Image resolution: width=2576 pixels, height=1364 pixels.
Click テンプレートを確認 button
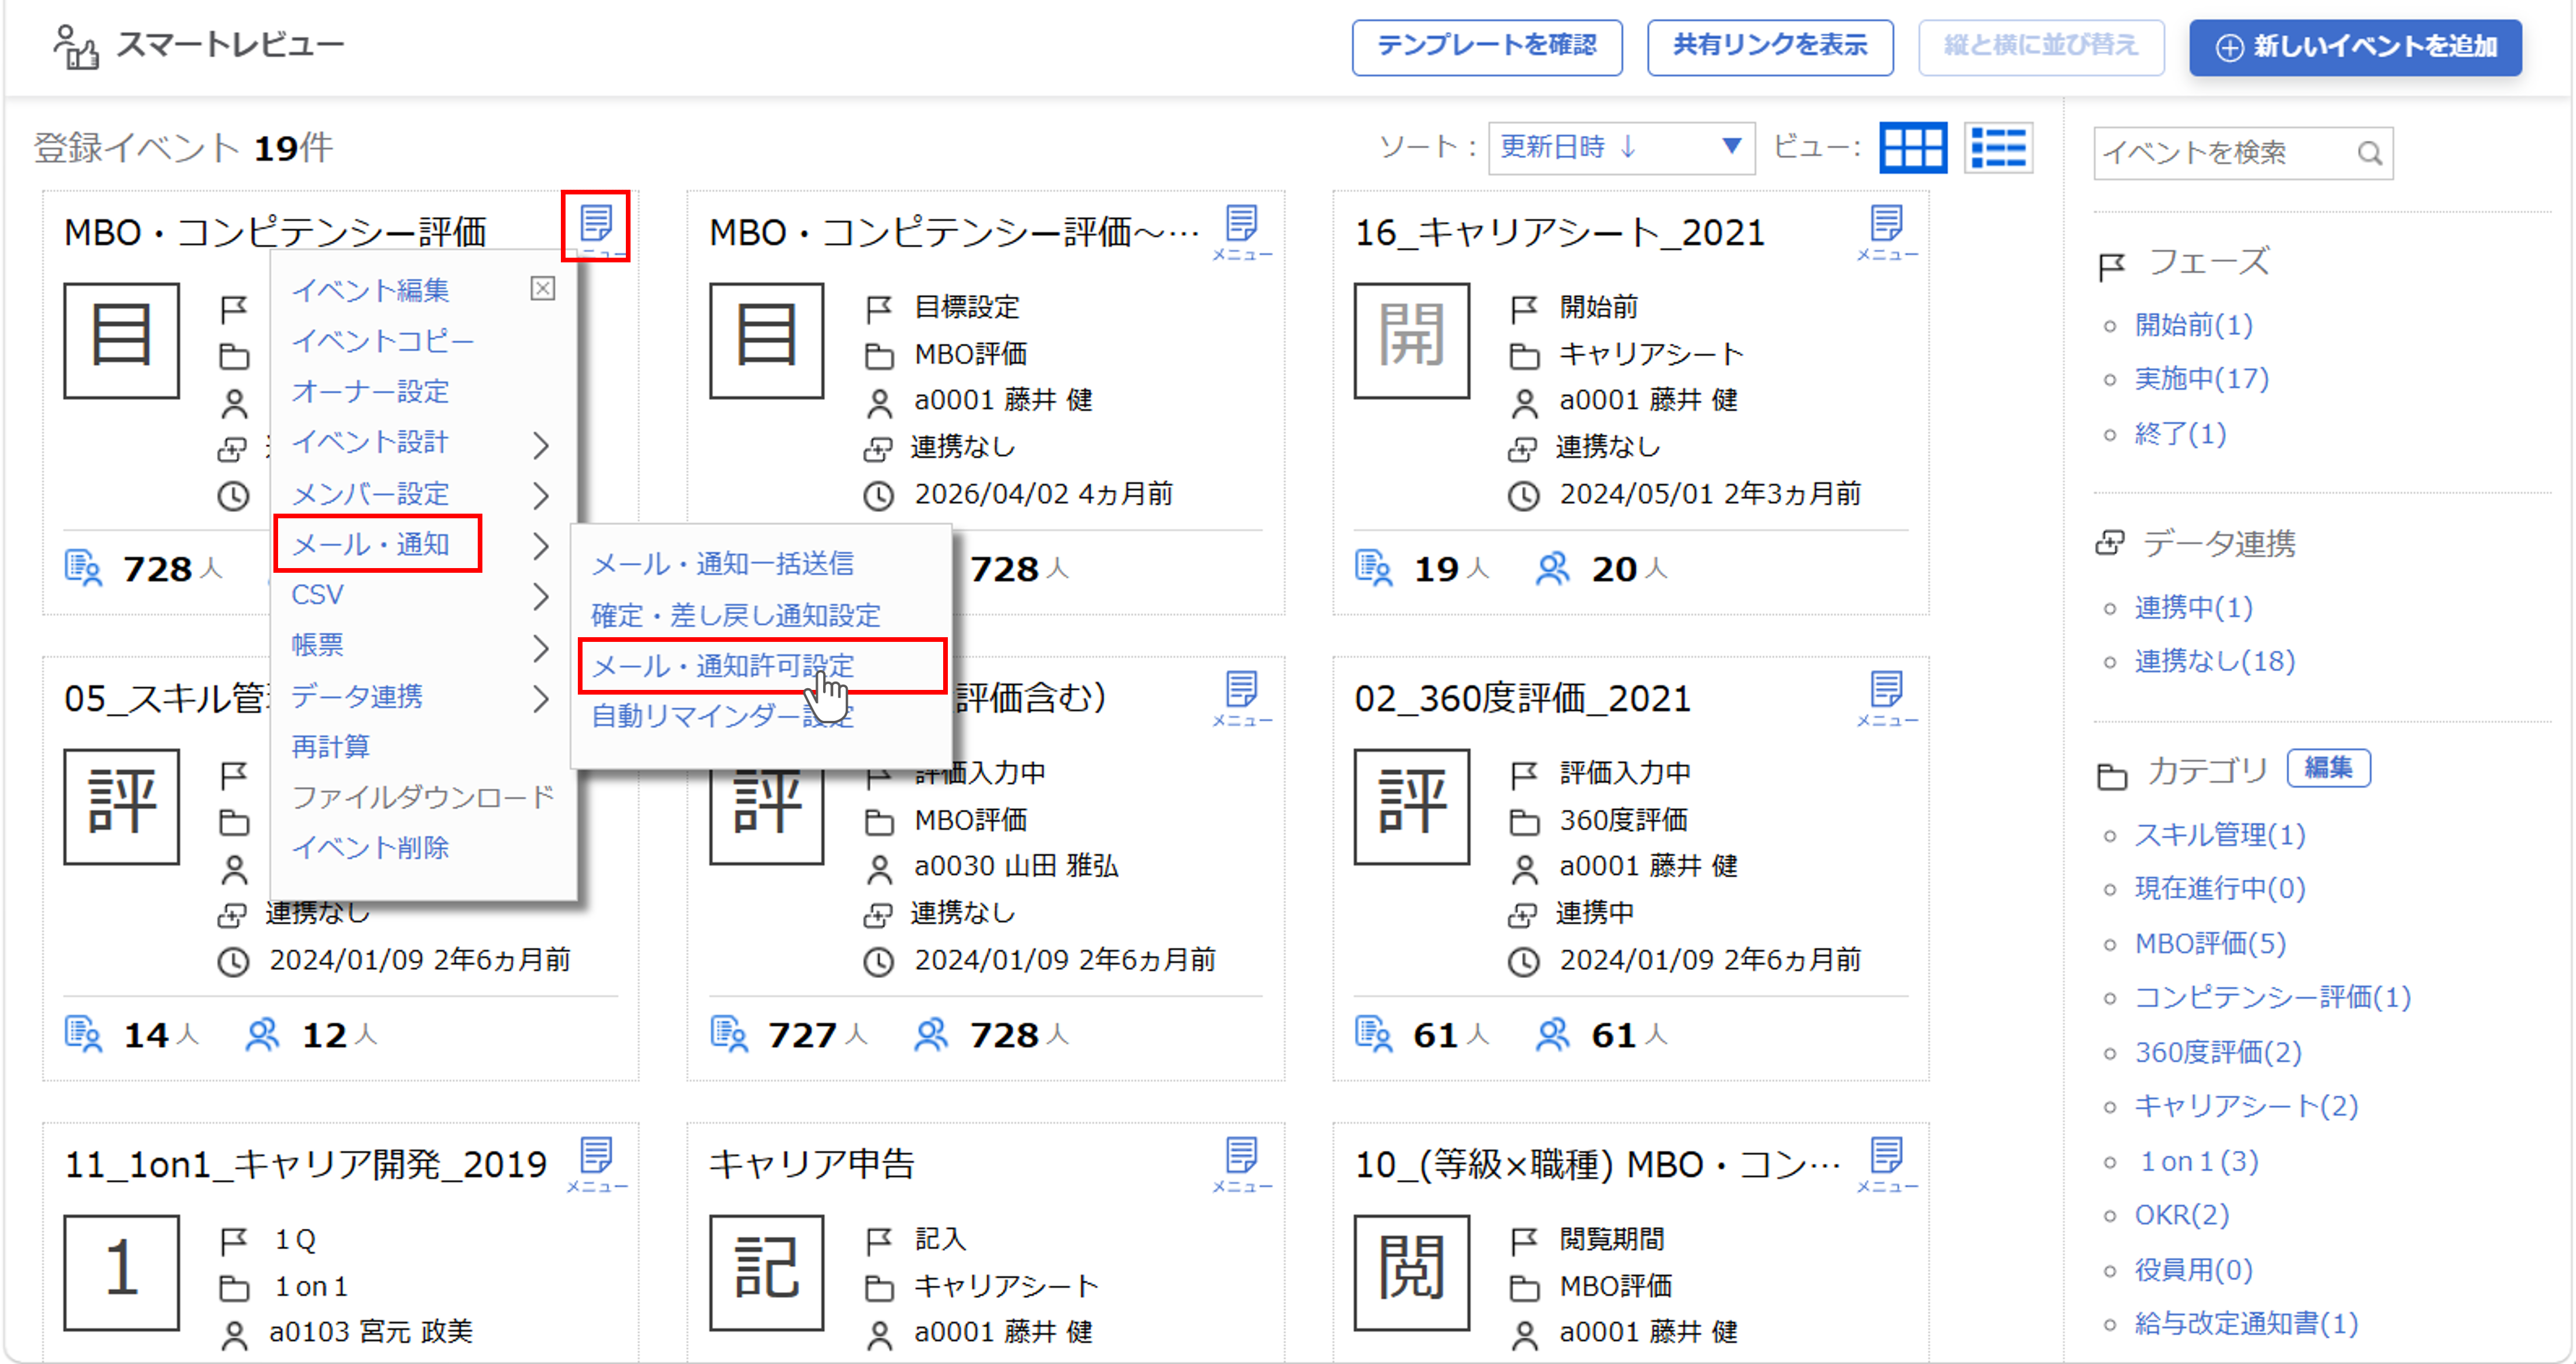click(x=1487, y=47)
